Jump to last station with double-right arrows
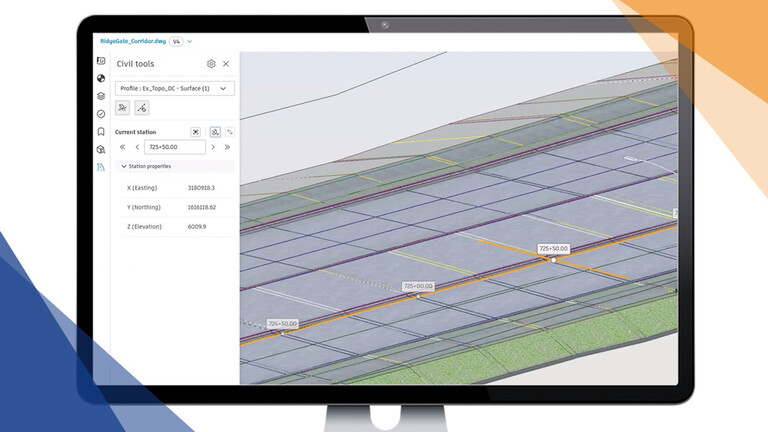This screenshot has height=432, width=768. (227, 147)
